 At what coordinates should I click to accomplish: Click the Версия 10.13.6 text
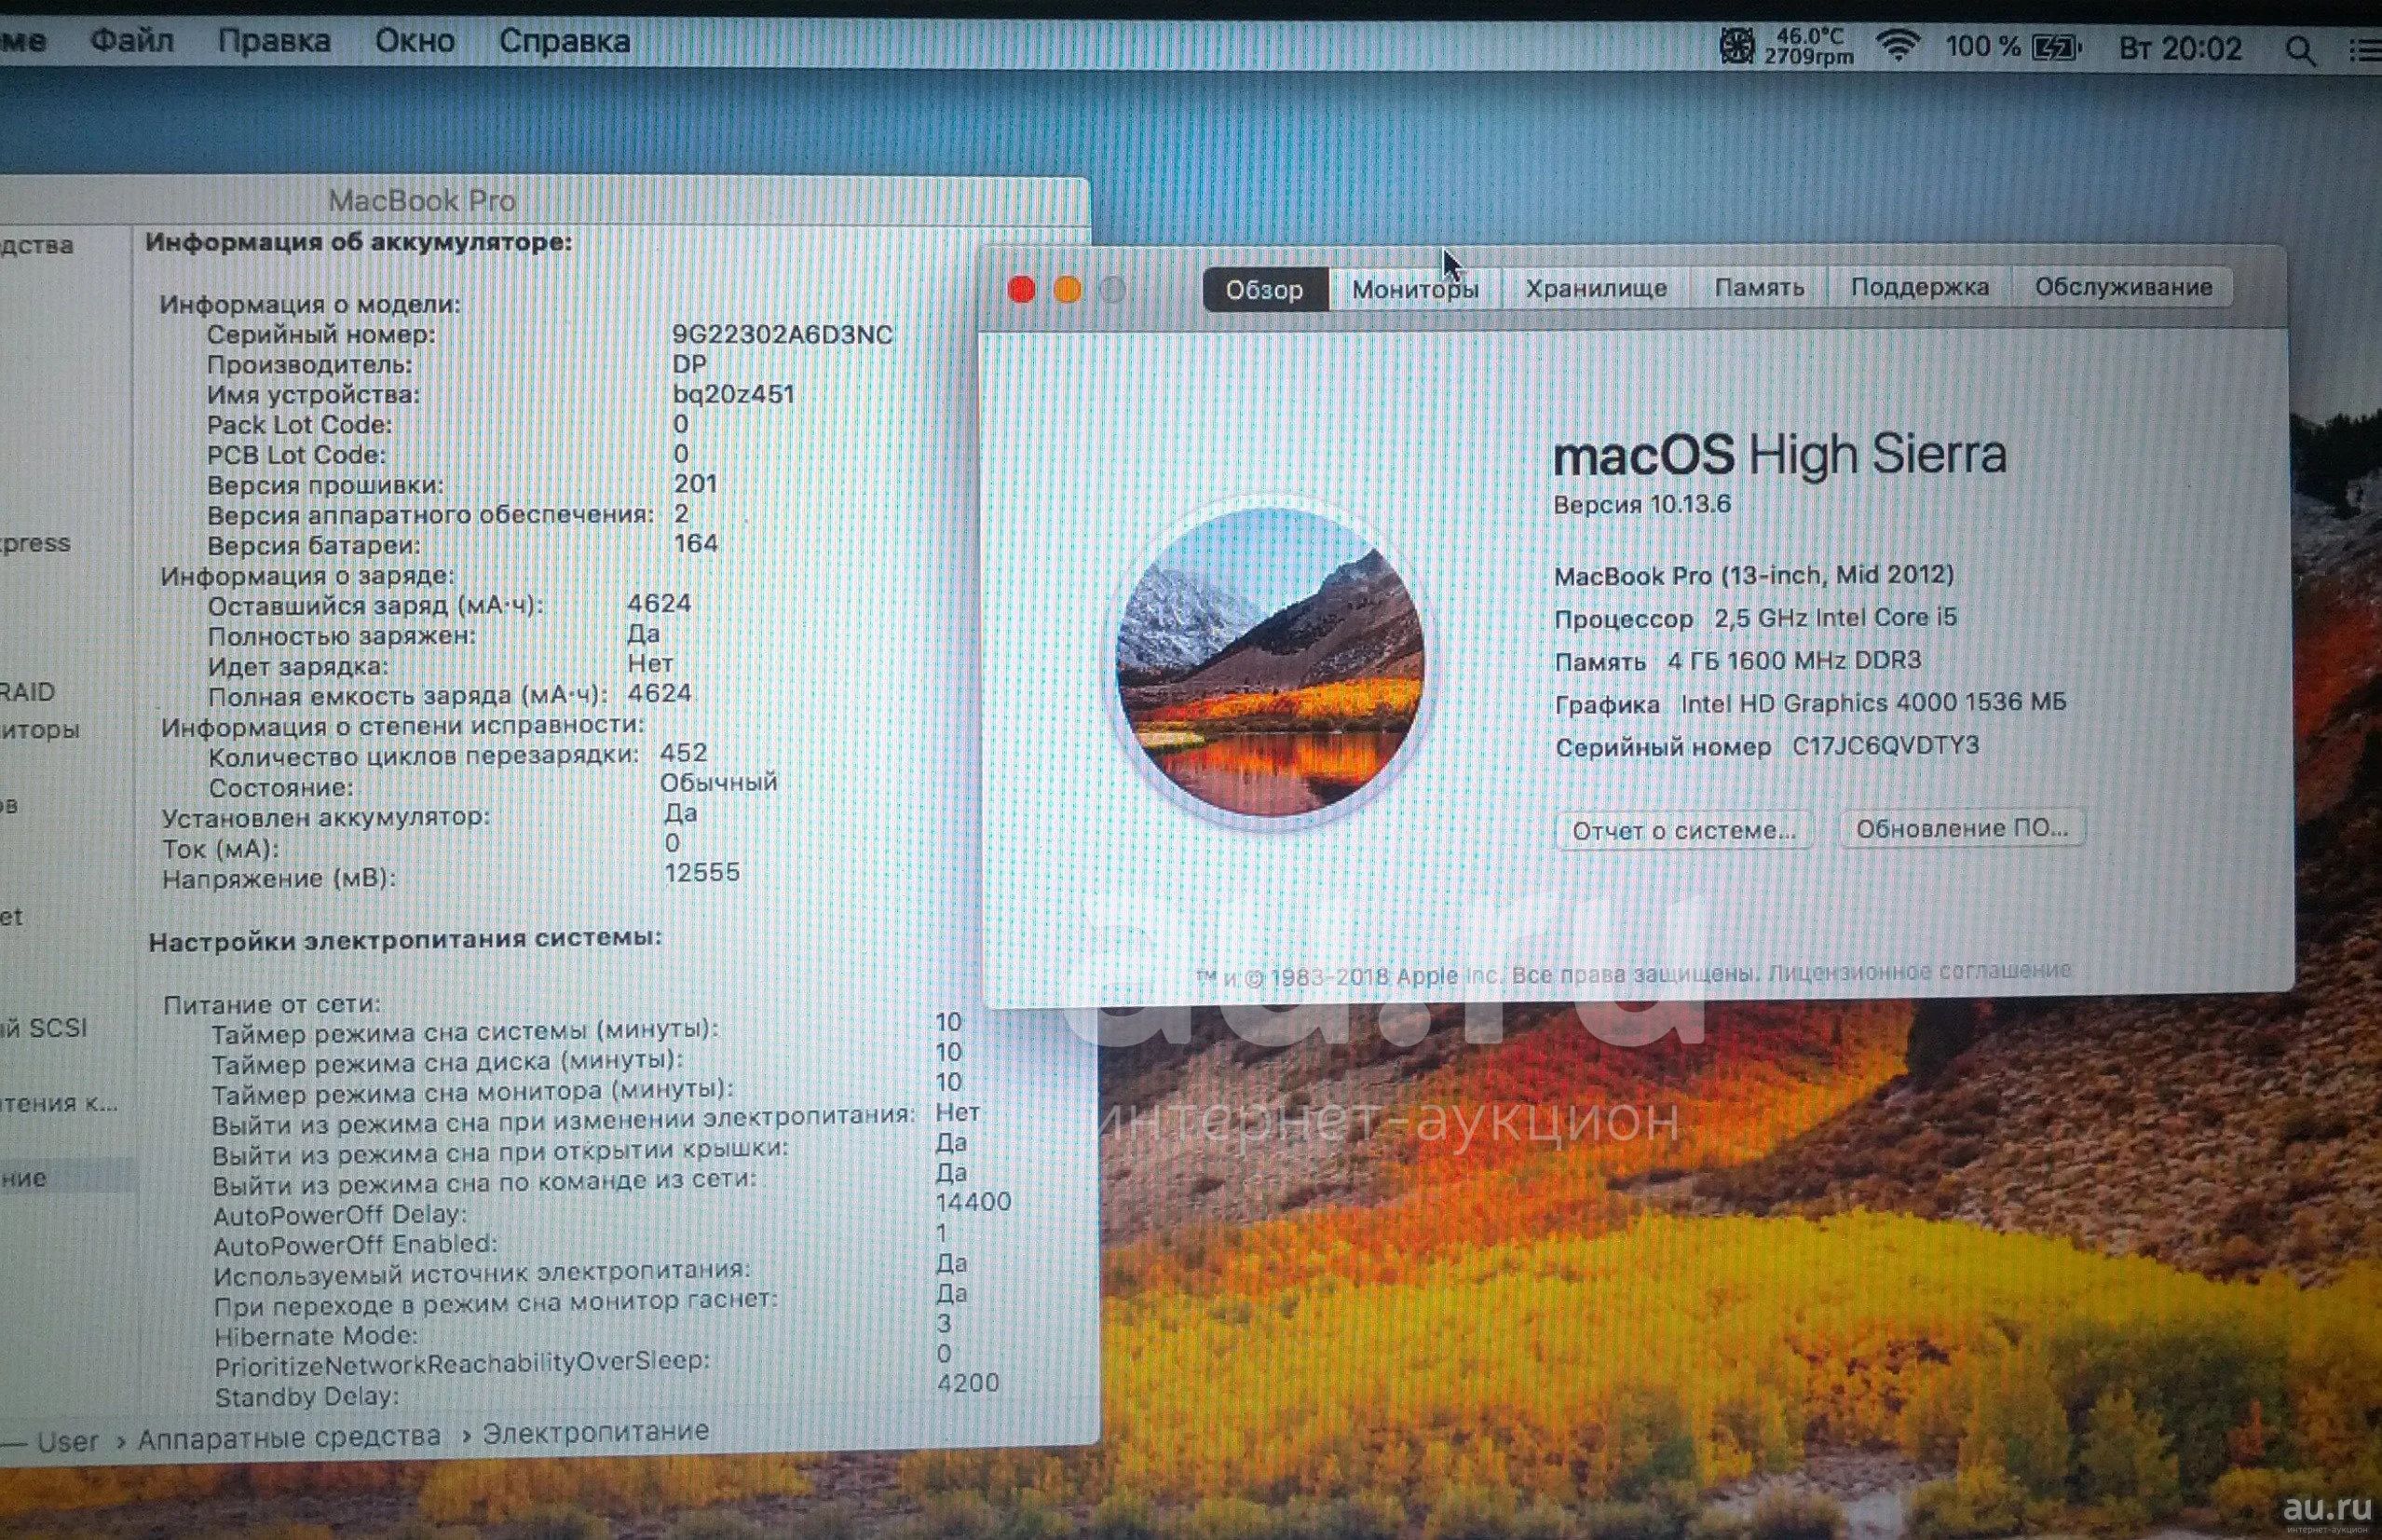coord(1642,504)
